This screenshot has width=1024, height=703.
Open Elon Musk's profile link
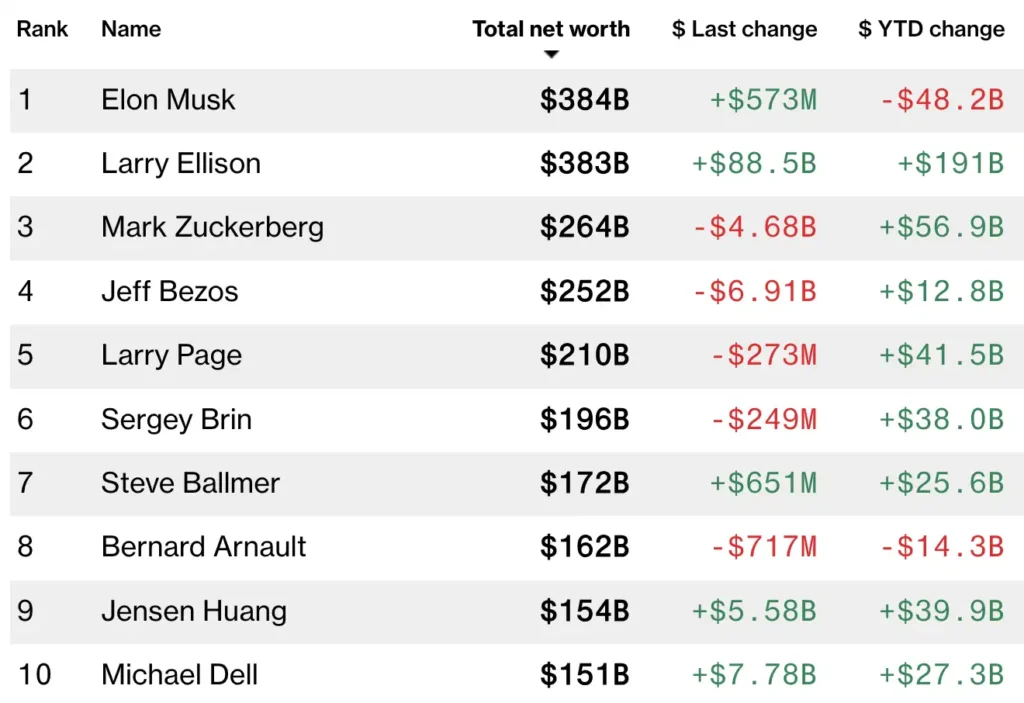[168, 100]
